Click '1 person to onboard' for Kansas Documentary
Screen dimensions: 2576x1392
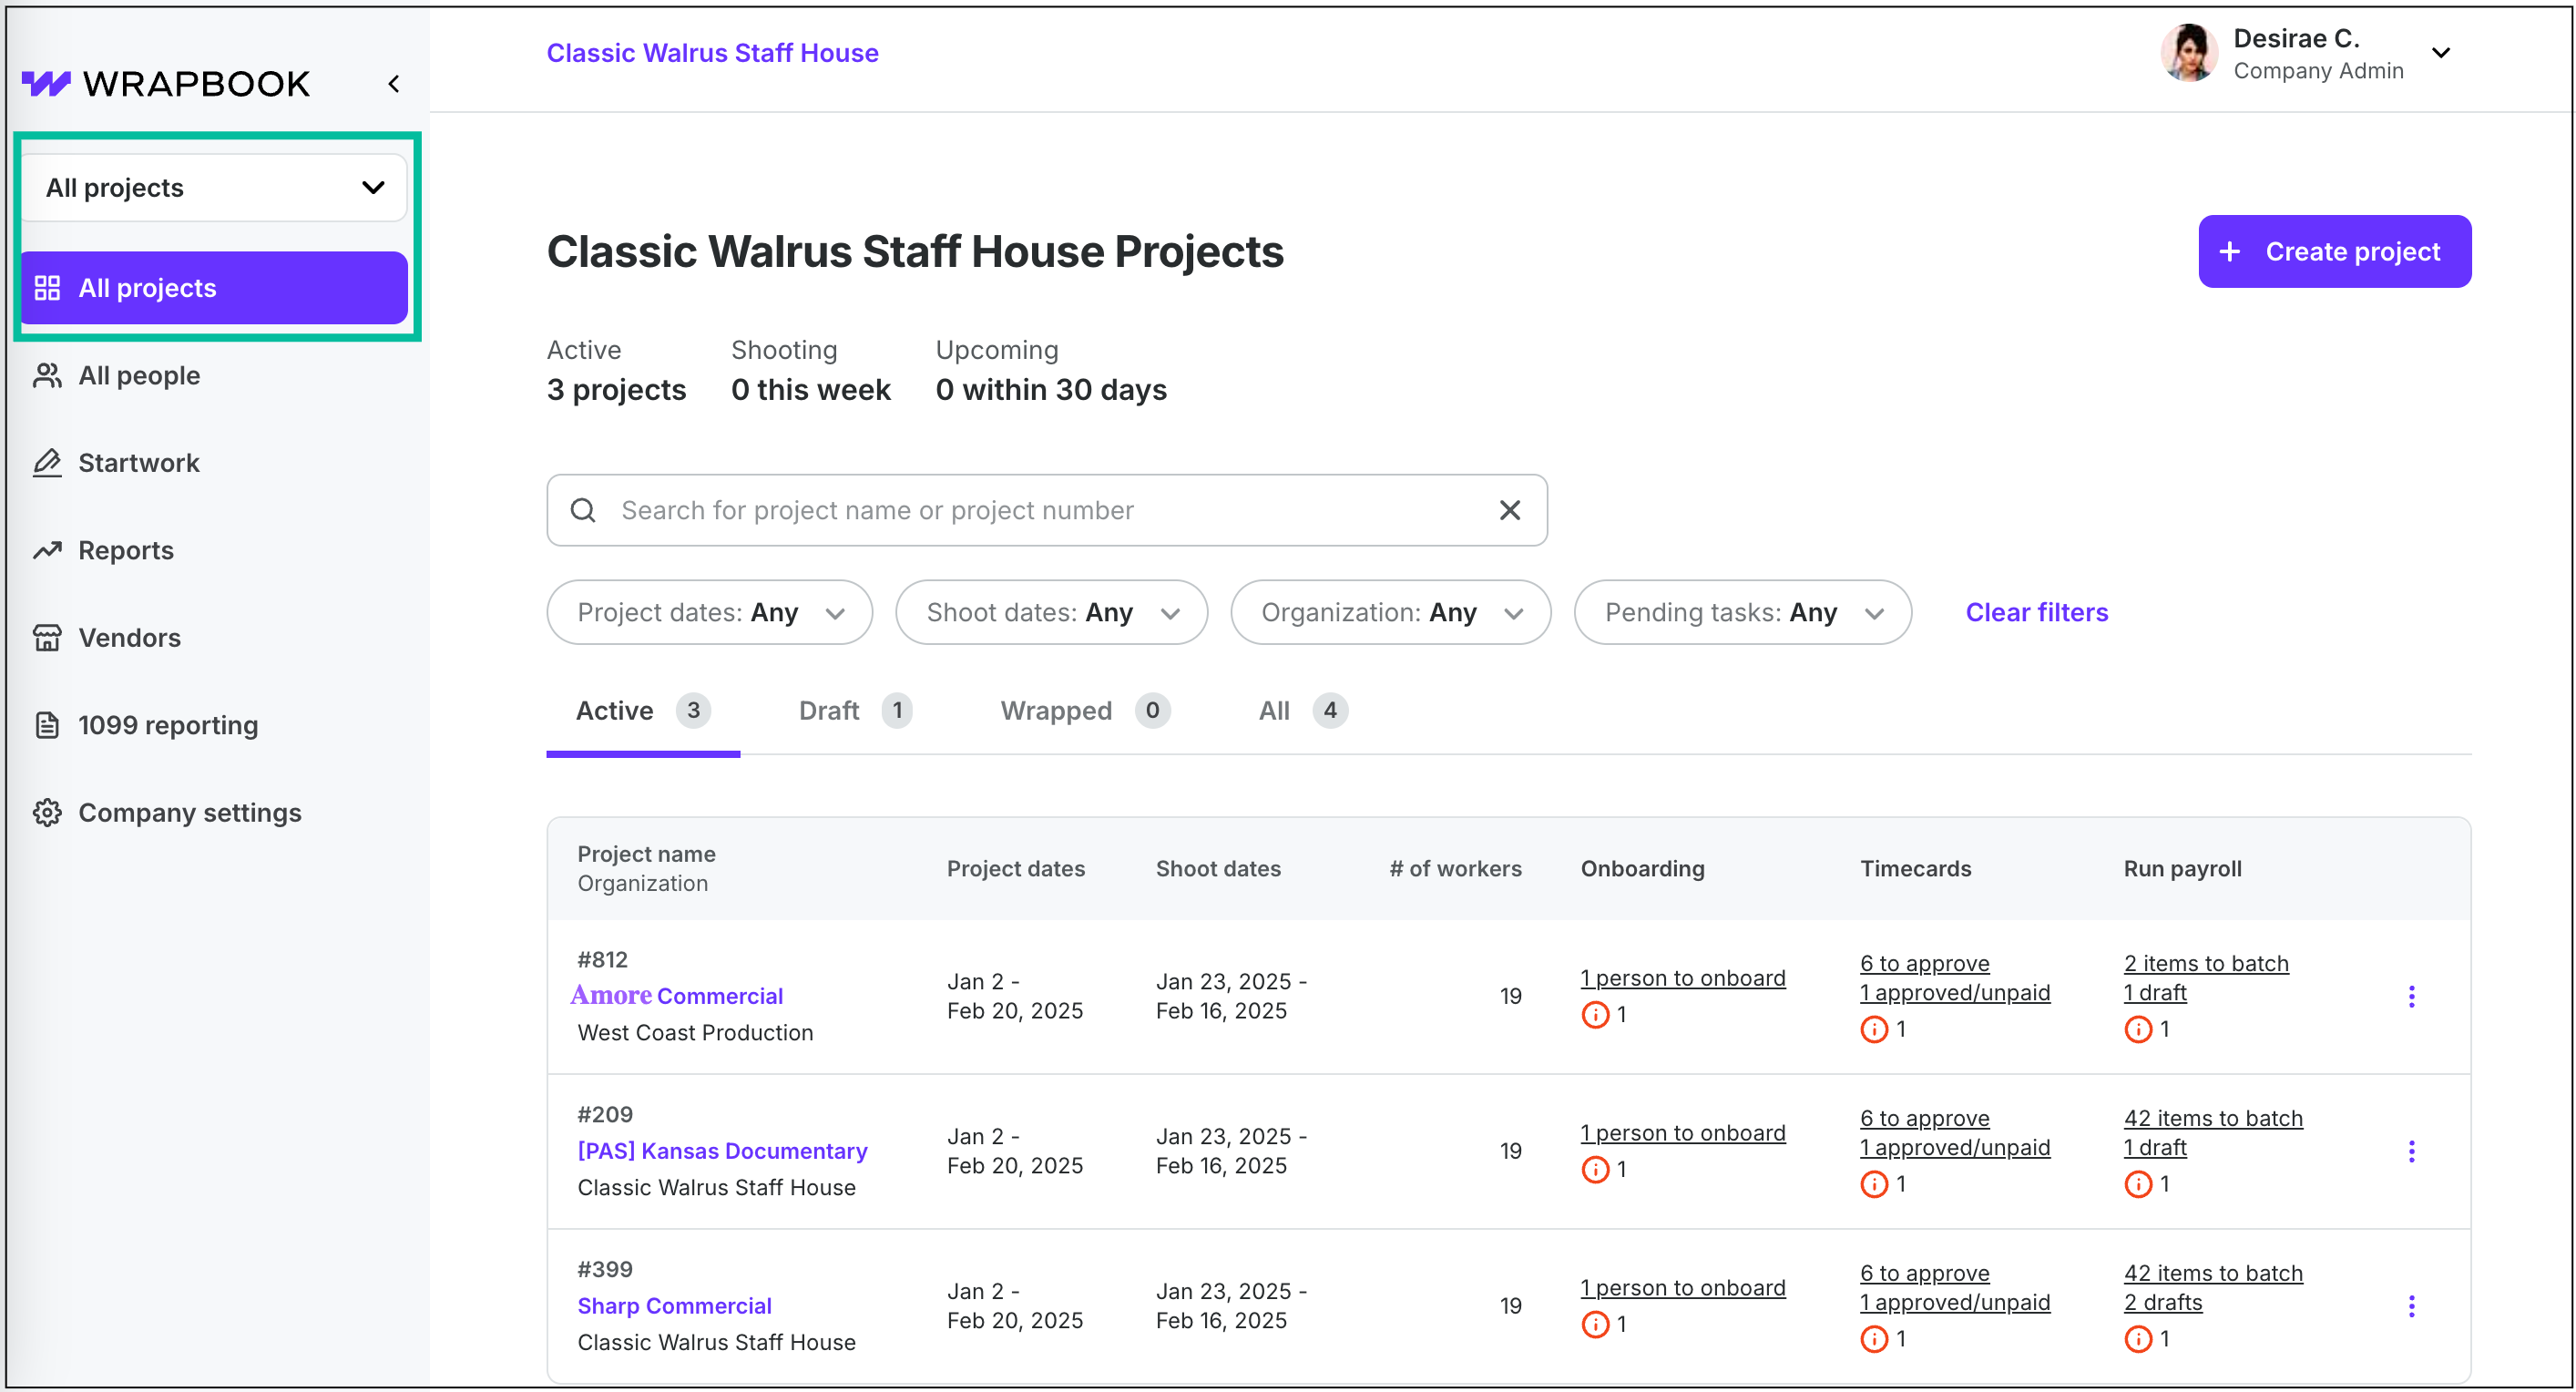[1682, 1134]
